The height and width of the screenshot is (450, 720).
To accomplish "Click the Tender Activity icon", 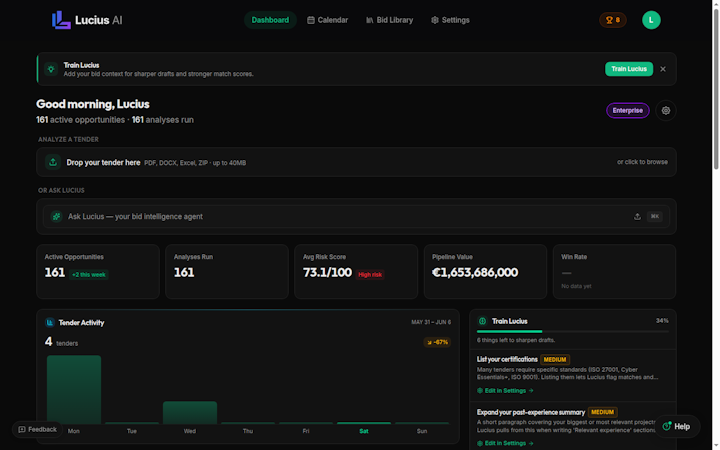I will point(50,323).
